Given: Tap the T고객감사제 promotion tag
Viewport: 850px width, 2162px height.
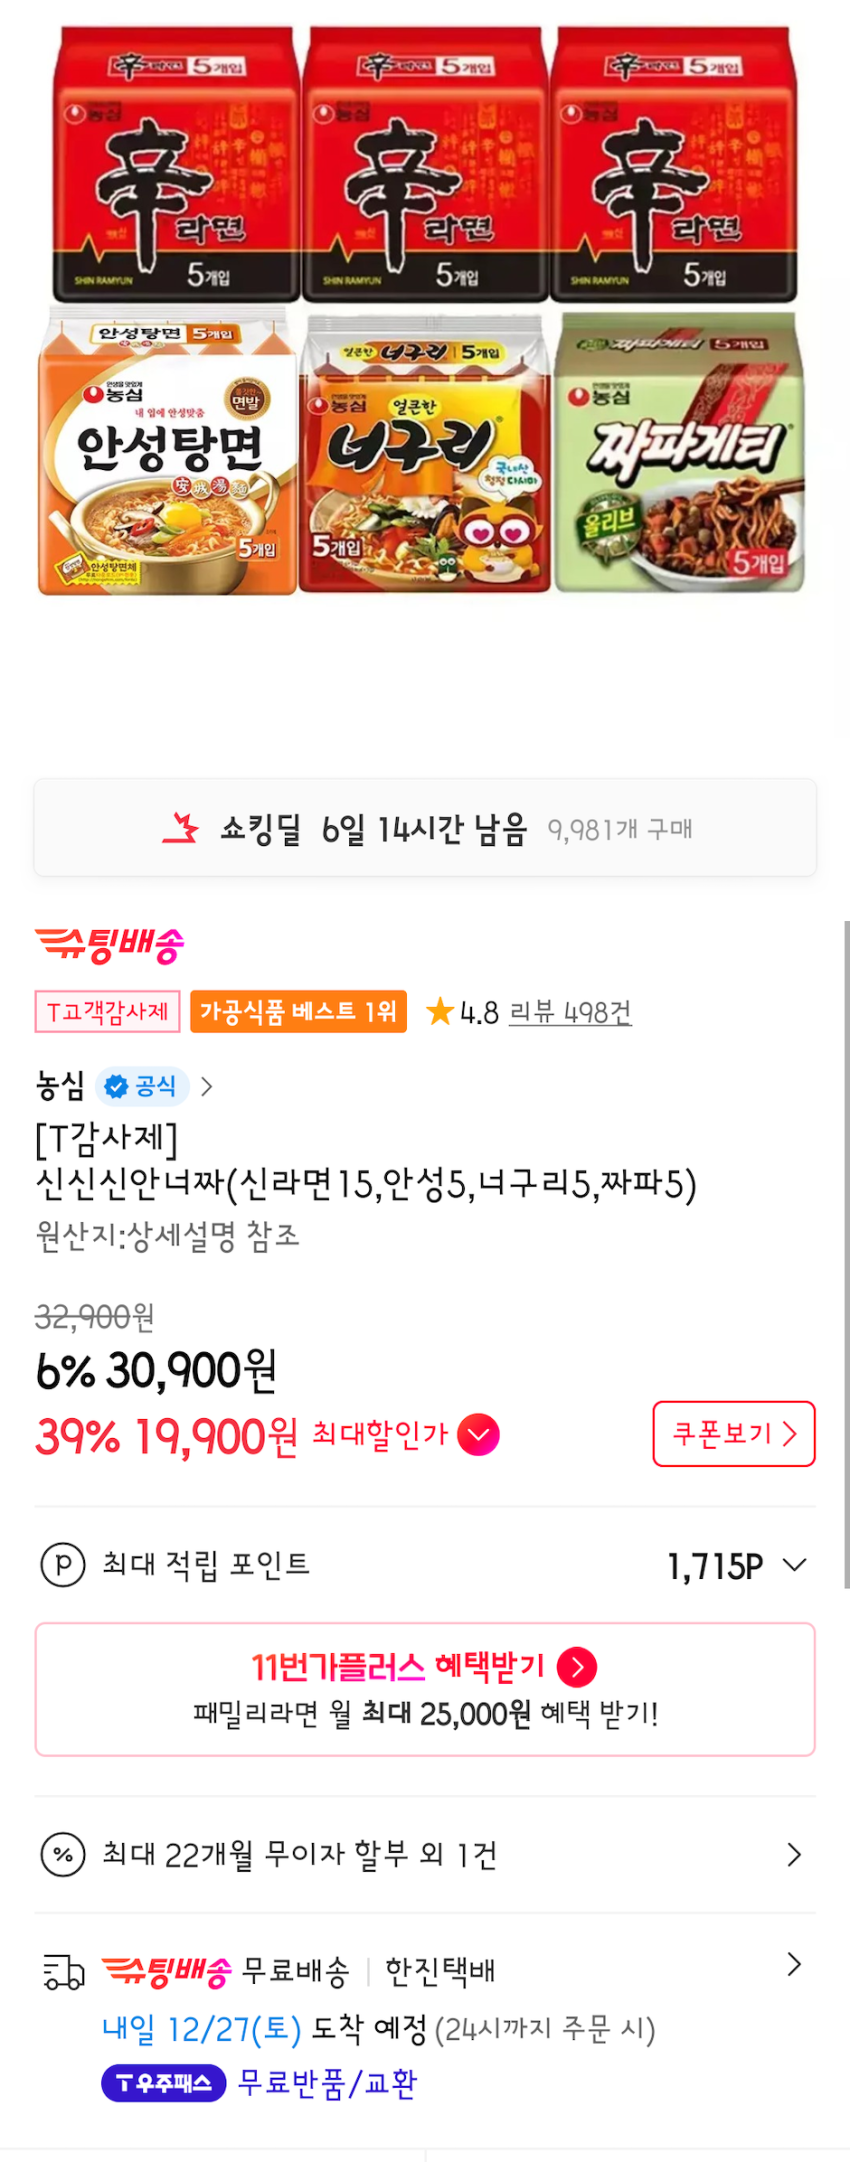Looking at the screenshot, I should (108, 1012).
